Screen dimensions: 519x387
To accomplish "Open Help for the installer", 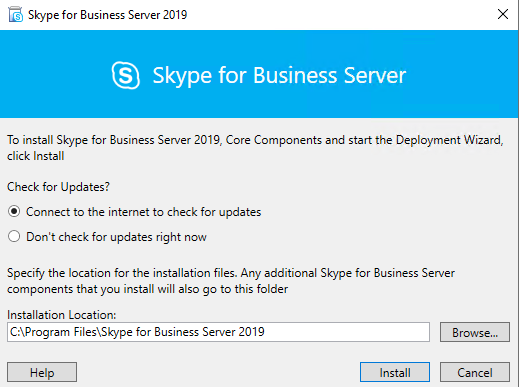I will tap(42, 372).
